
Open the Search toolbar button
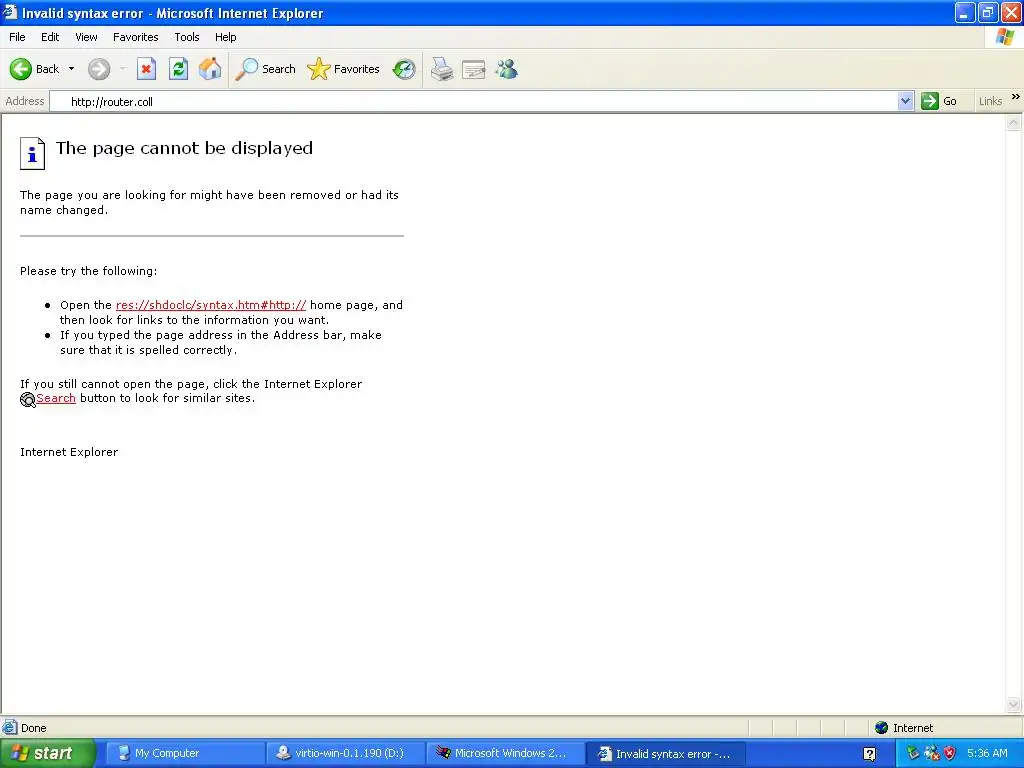point(265,69)
